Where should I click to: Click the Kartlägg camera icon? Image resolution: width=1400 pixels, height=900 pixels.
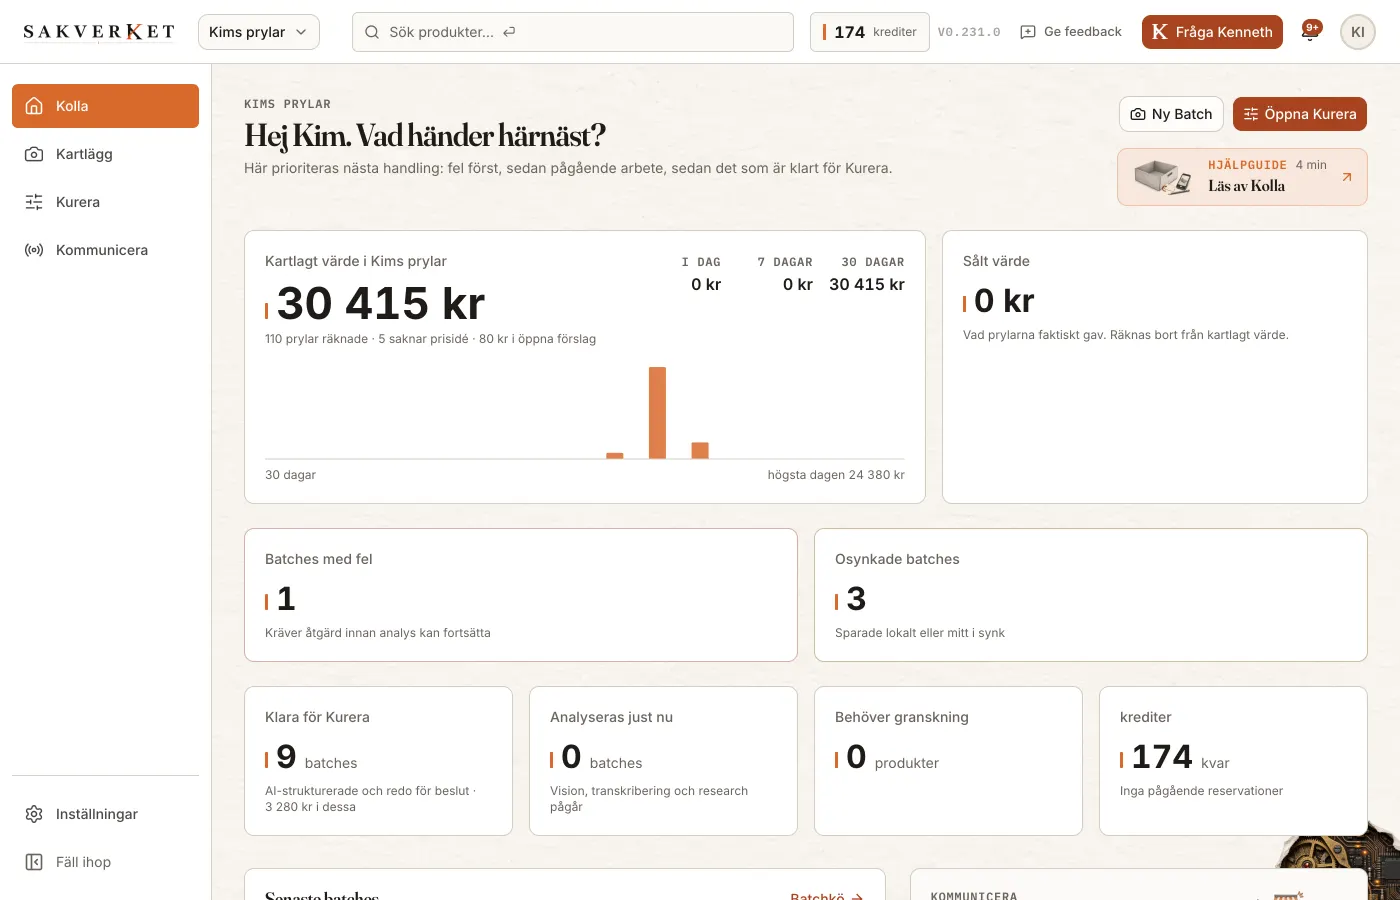click(x=34, y=154)
